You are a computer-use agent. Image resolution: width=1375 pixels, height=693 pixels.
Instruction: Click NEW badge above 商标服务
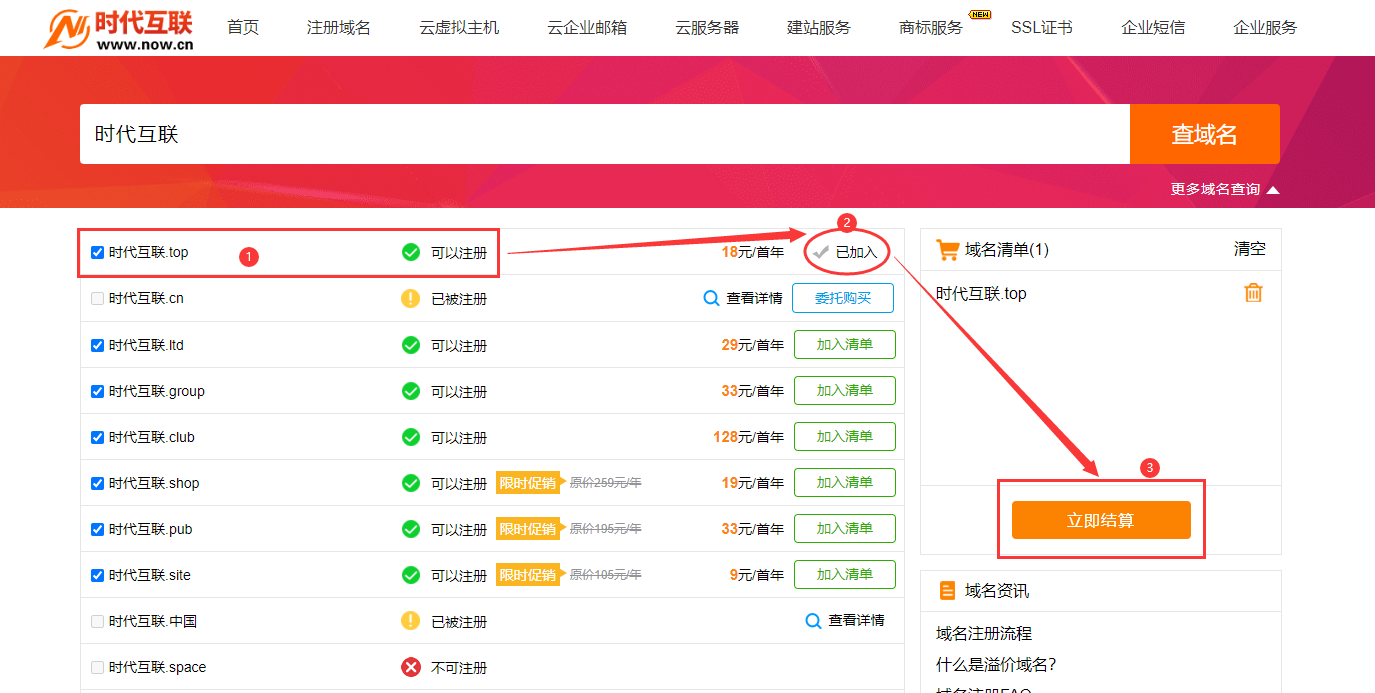979,14
